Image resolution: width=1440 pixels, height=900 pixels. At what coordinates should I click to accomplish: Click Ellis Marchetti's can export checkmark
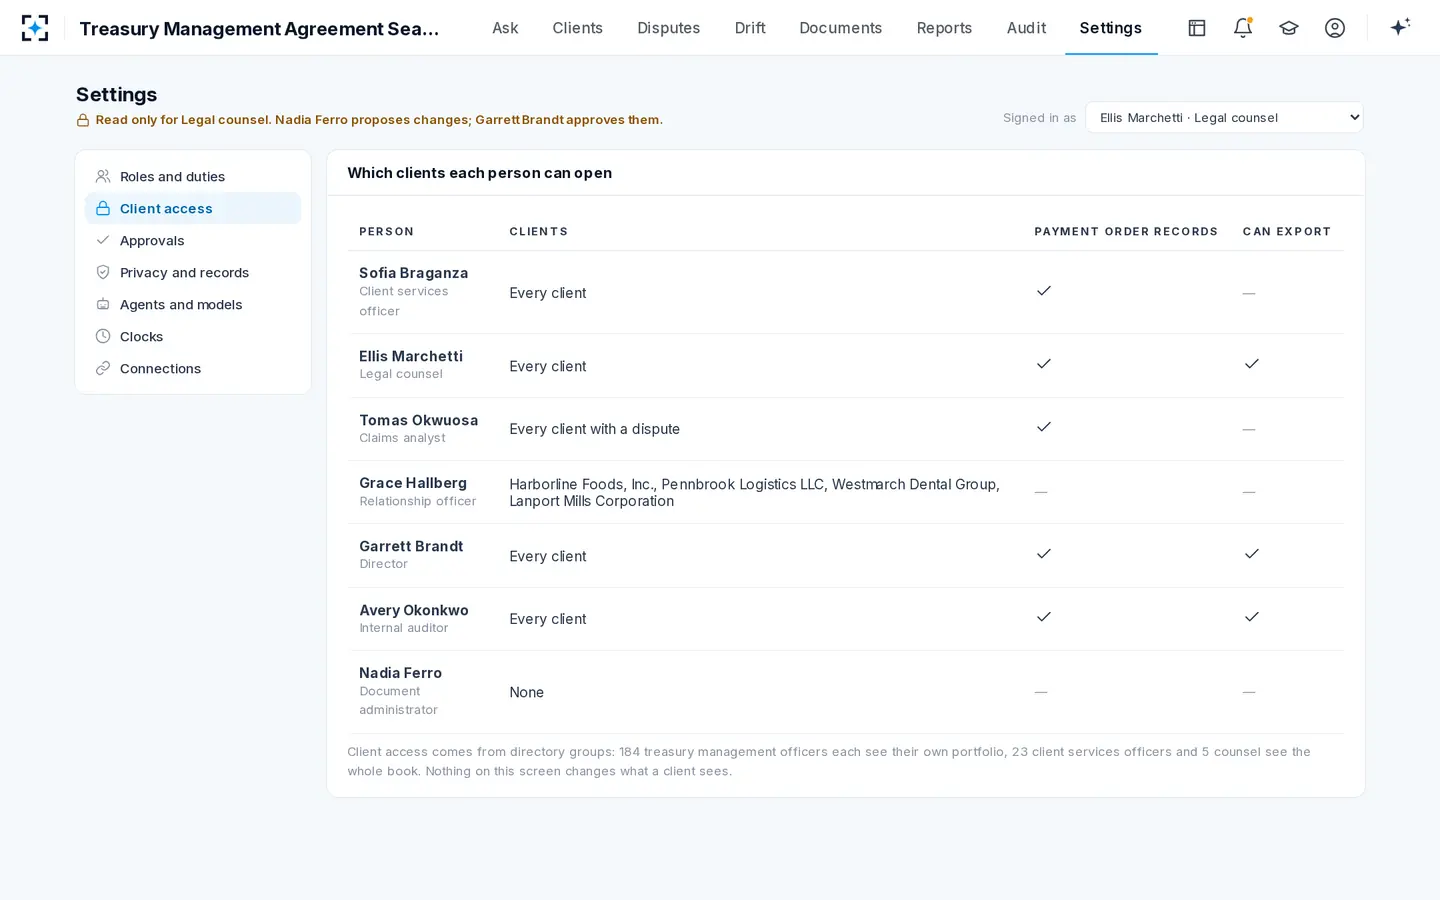pos(1252,364)
